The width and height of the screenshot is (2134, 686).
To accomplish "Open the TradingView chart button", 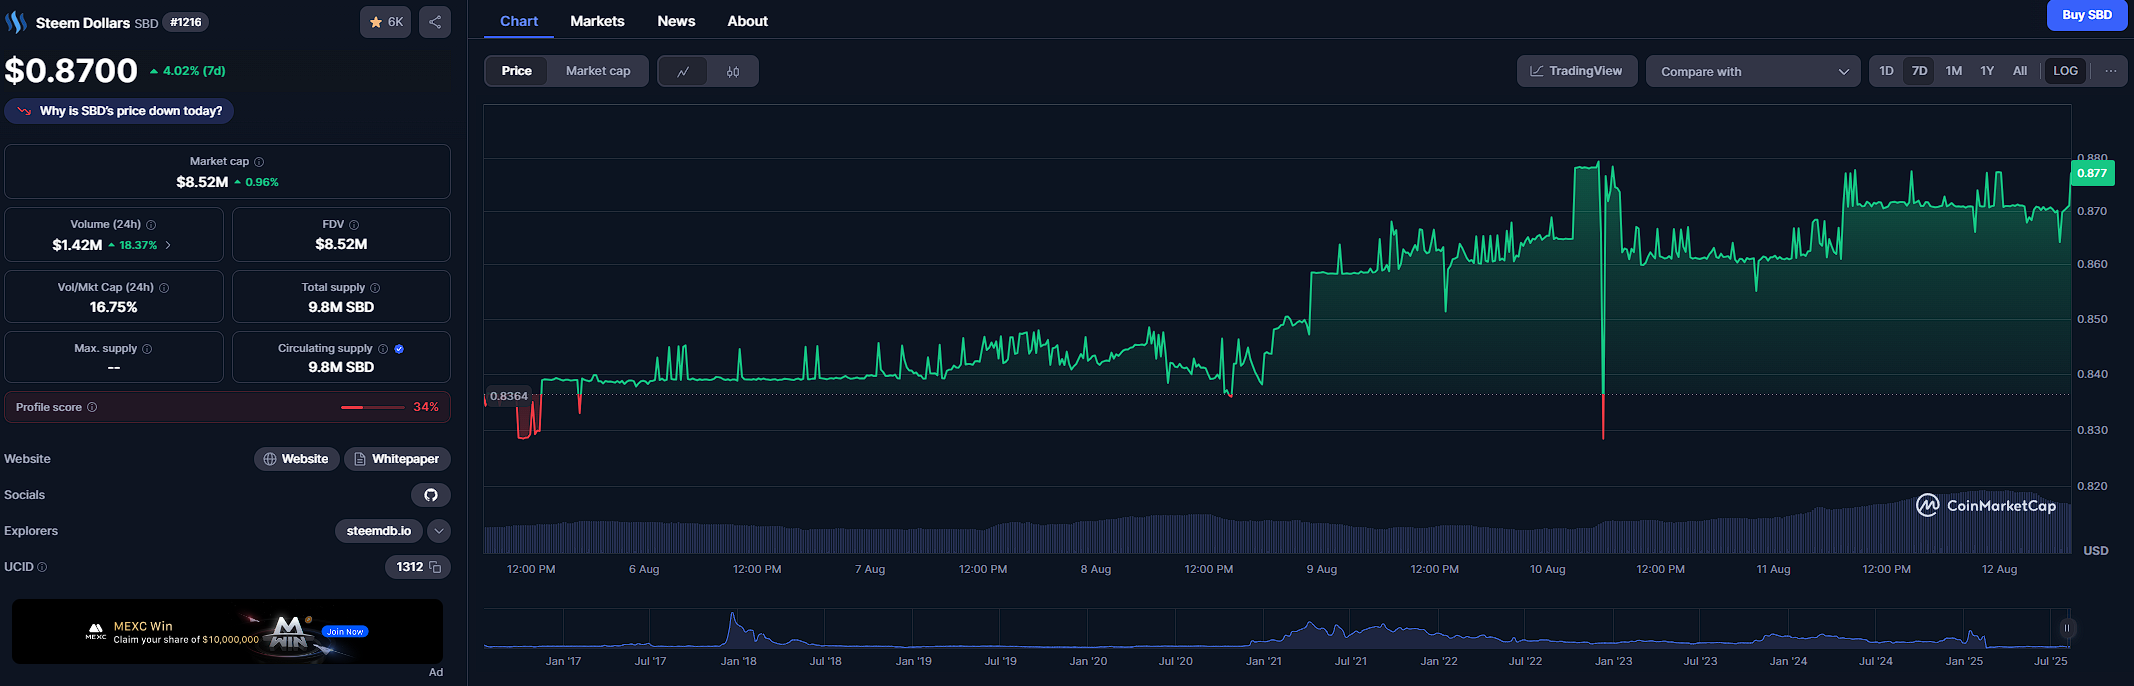I will [x=1577, y=71].
